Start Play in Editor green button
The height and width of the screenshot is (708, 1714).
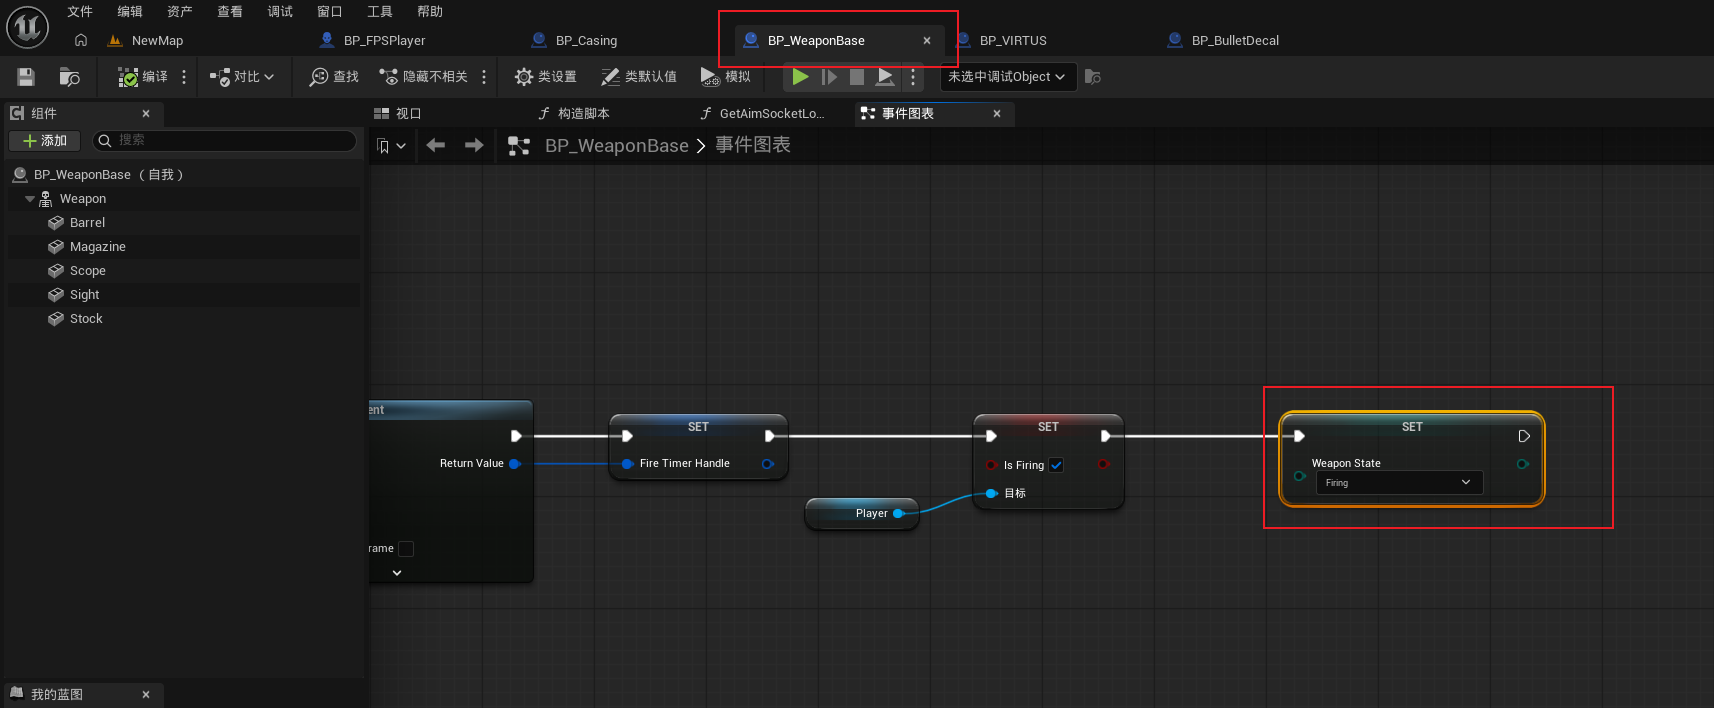[x=800, y=76]
